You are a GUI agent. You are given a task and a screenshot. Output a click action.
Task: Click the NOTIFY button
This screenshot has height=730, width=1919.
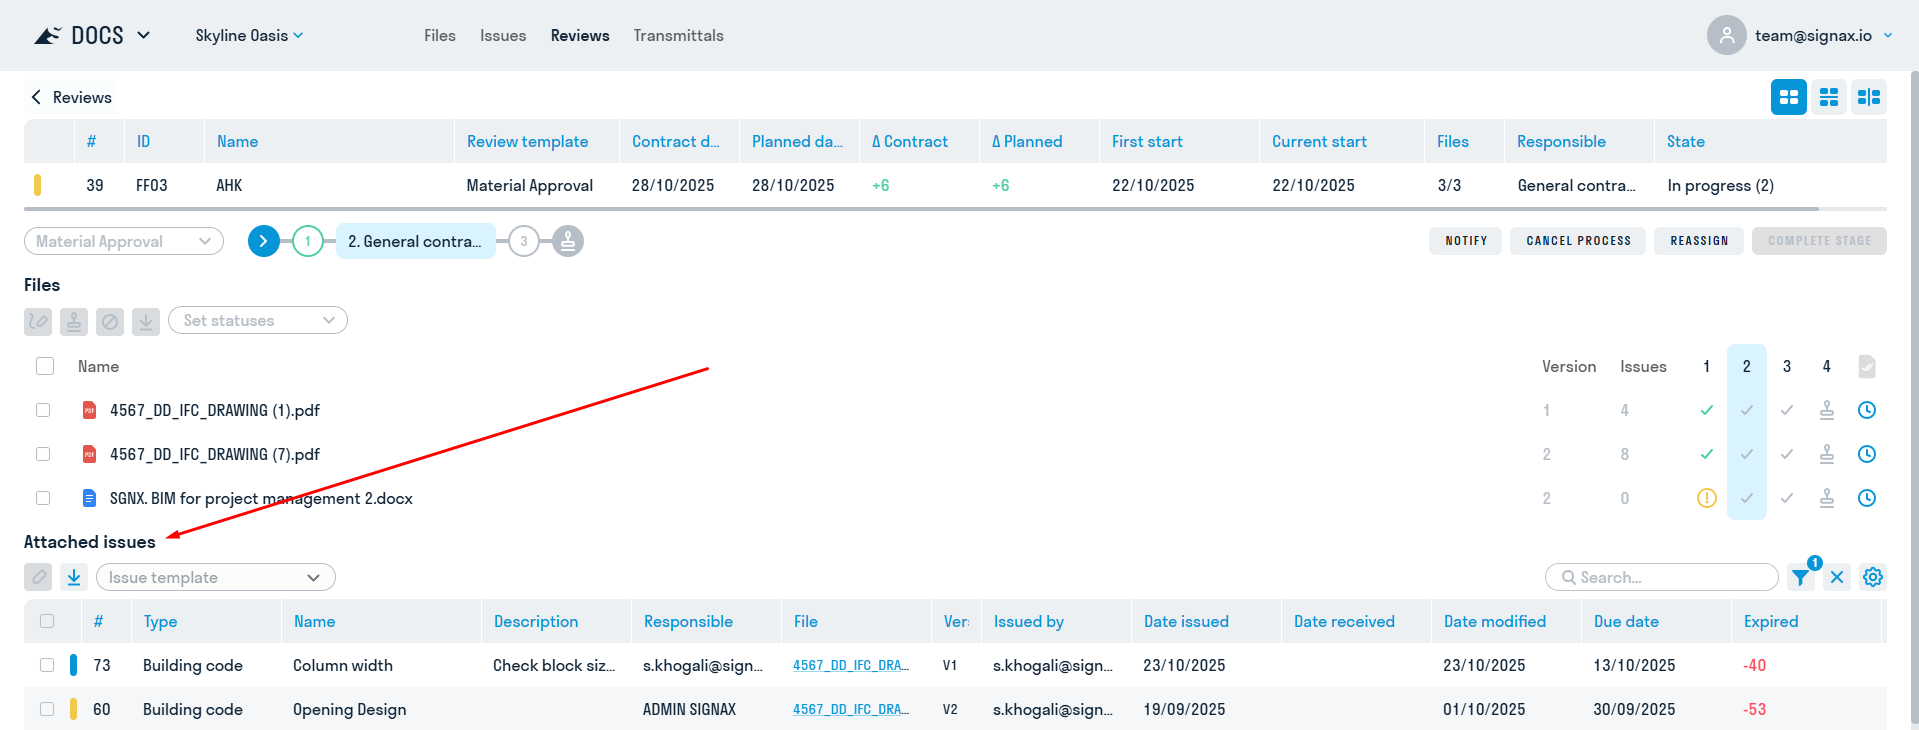pyautogui.click(x=1466, y=241)
